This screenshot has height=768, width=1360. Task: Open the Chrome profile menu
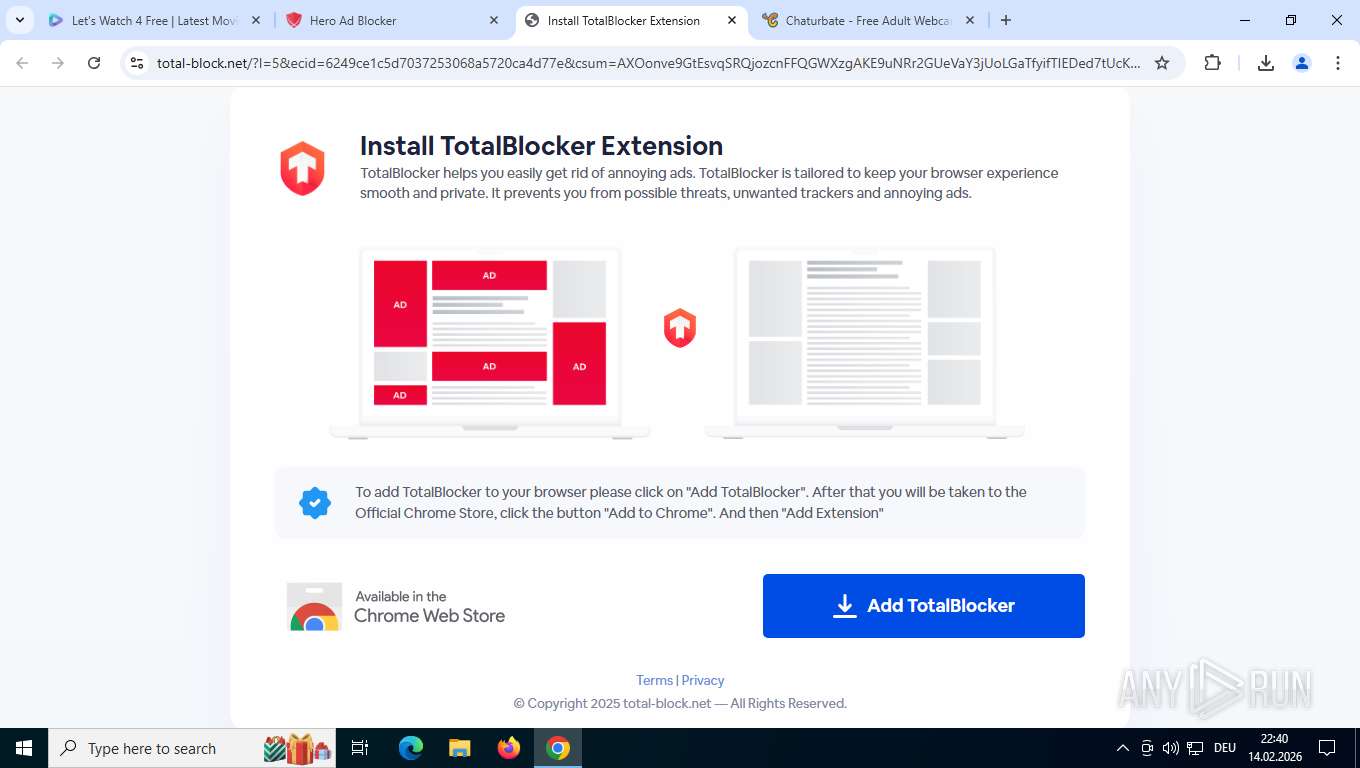[1302, 63]
